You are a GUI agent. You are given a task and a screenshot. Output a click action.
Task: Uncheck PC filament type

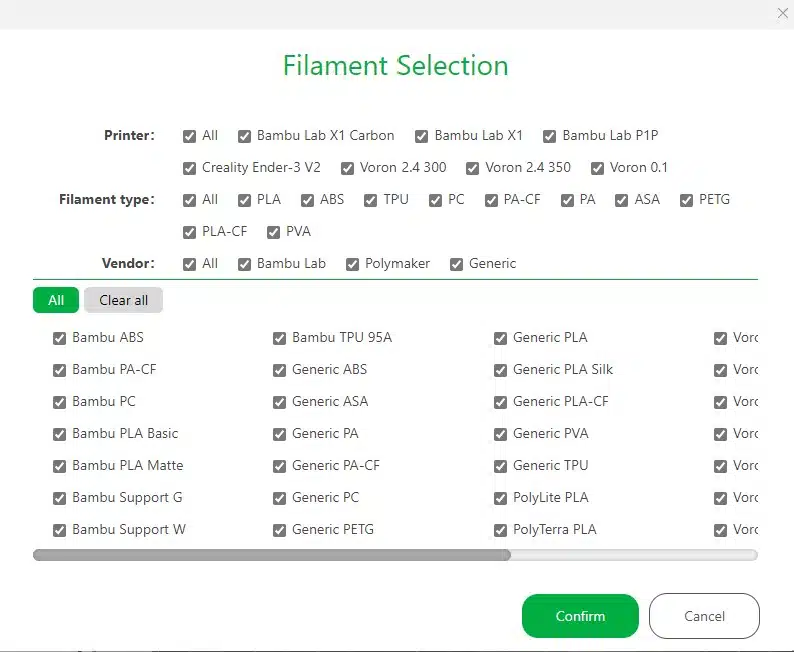[x=435, y=200]
